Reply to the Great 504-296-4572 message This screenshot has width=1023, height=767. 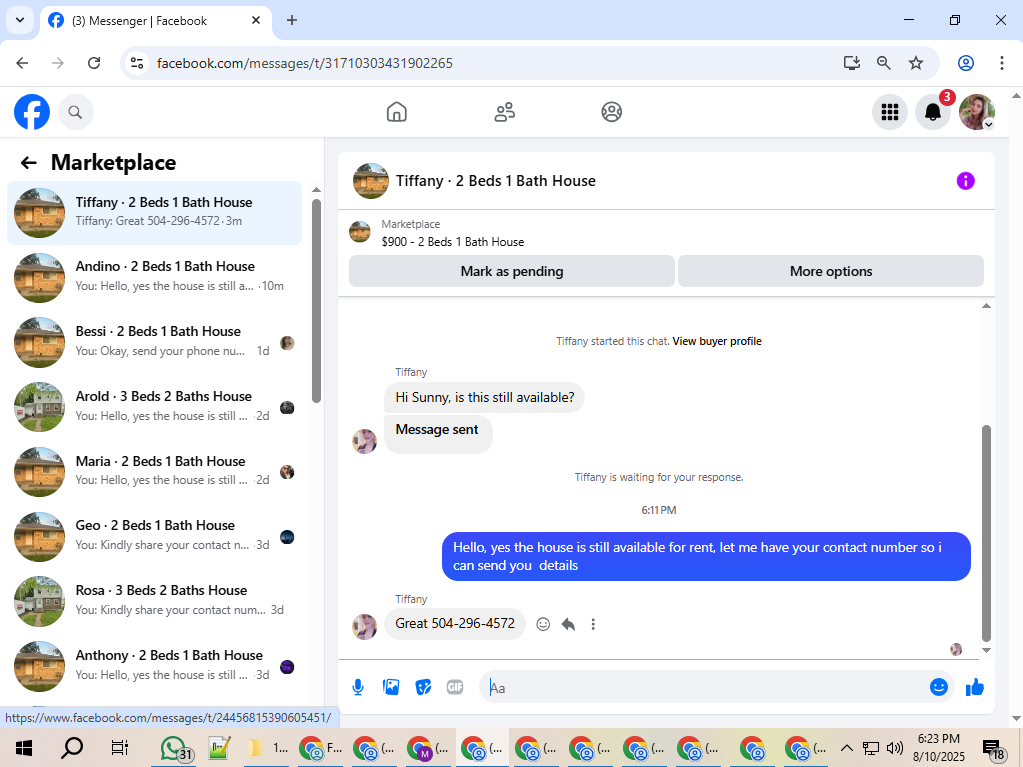(568, 624)
